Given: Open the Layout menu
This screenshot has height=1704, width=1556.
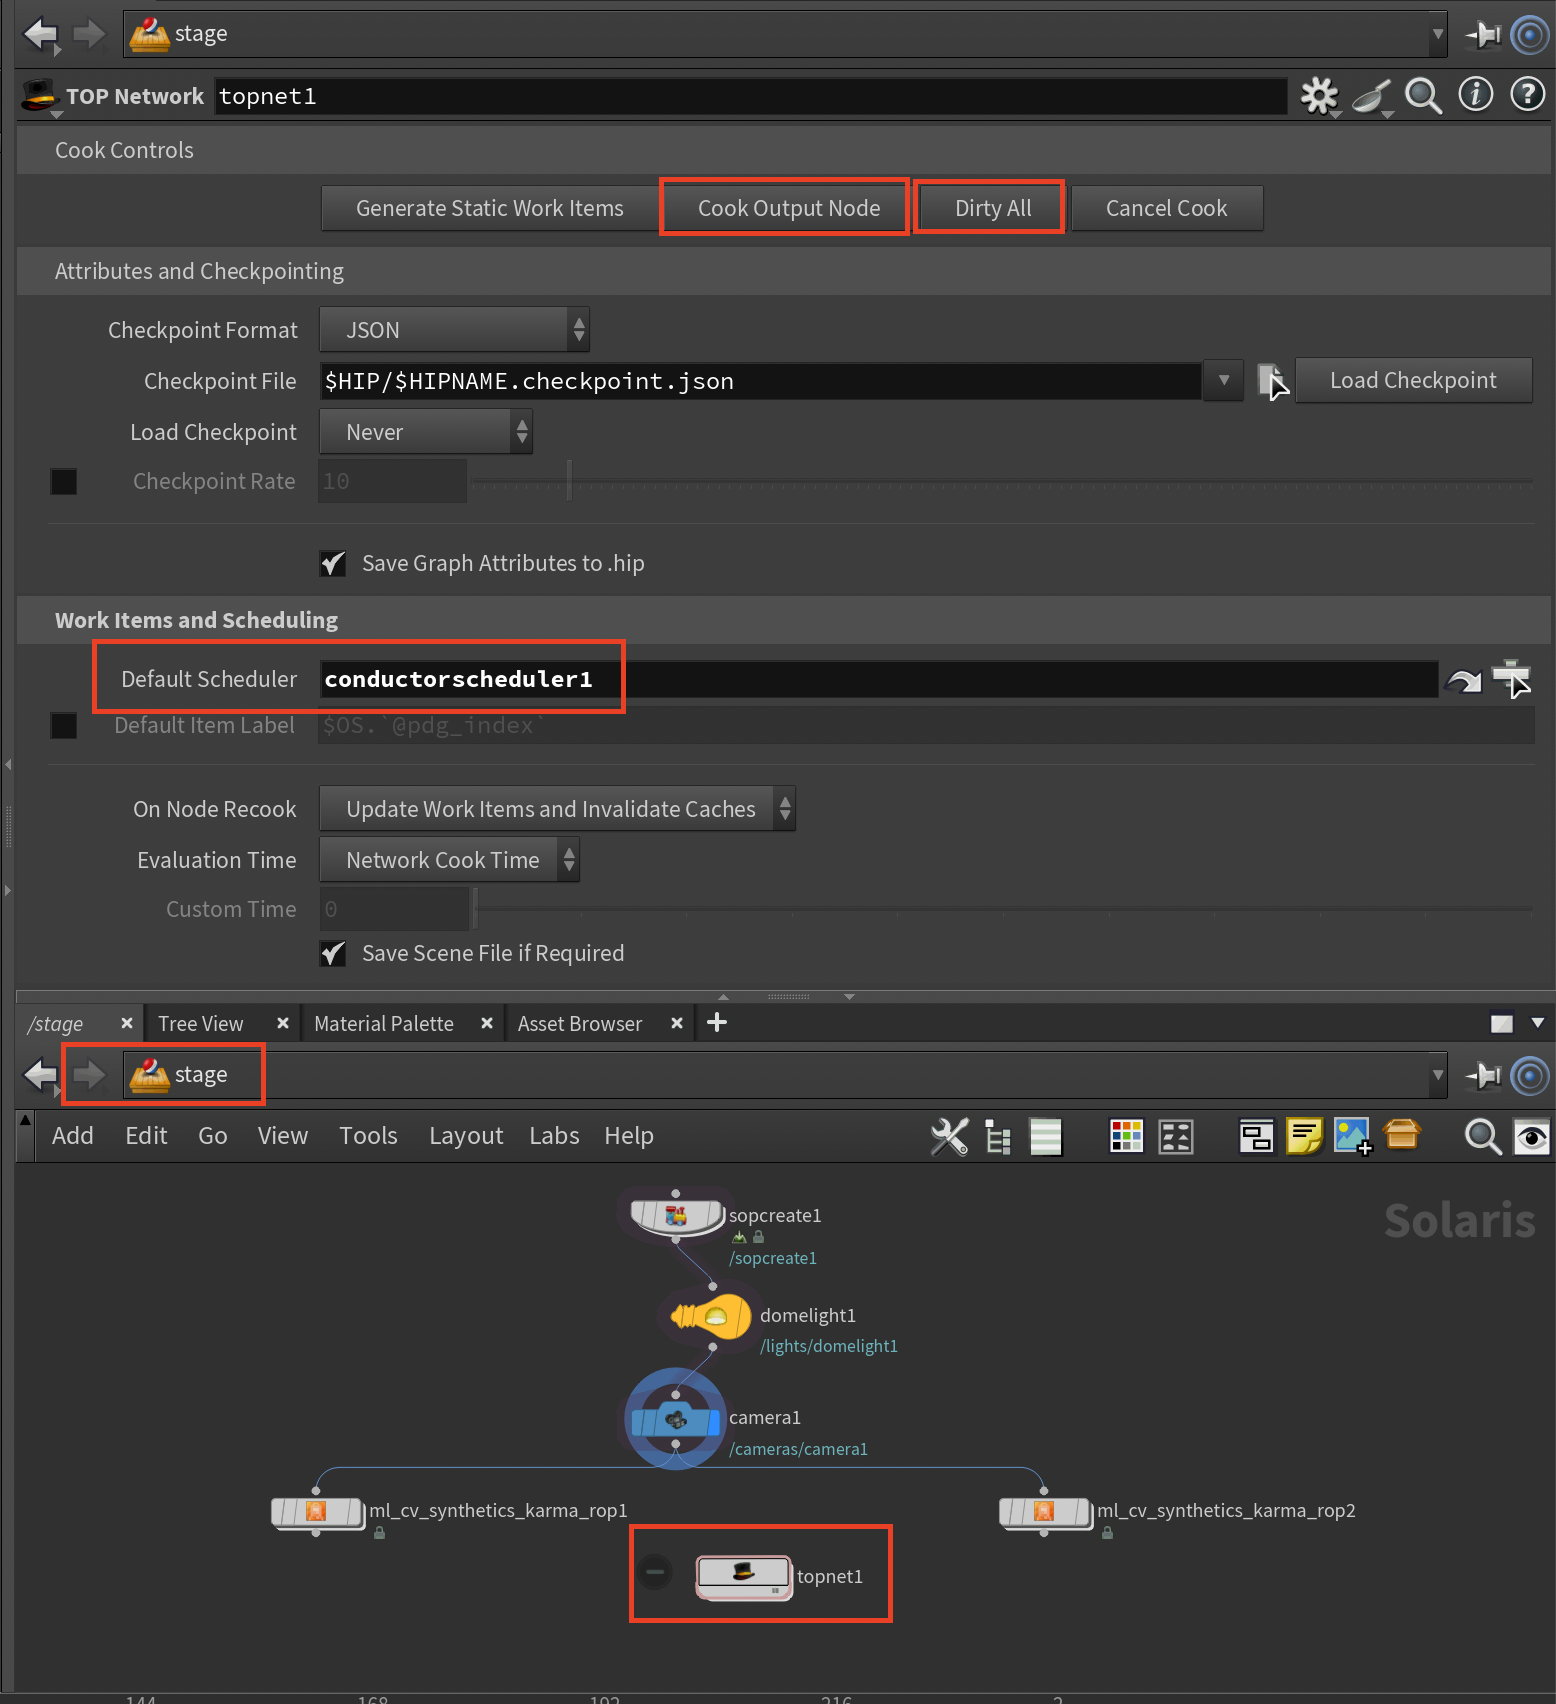Looking at the screenshot, I should 465,1136.
